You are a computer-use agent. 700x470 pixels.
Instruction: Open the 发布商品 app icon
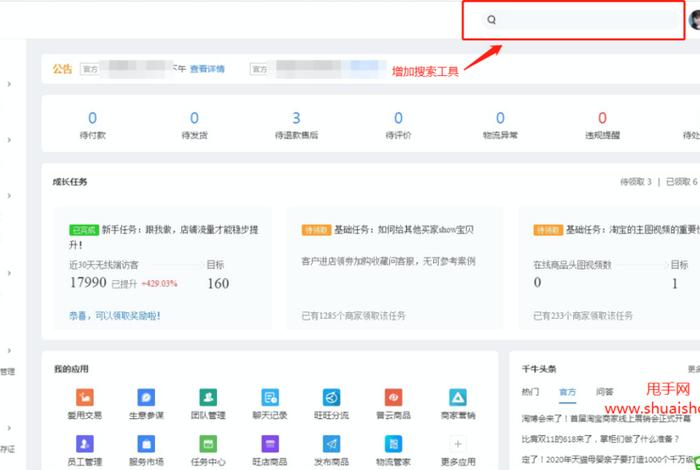[332, 444]
